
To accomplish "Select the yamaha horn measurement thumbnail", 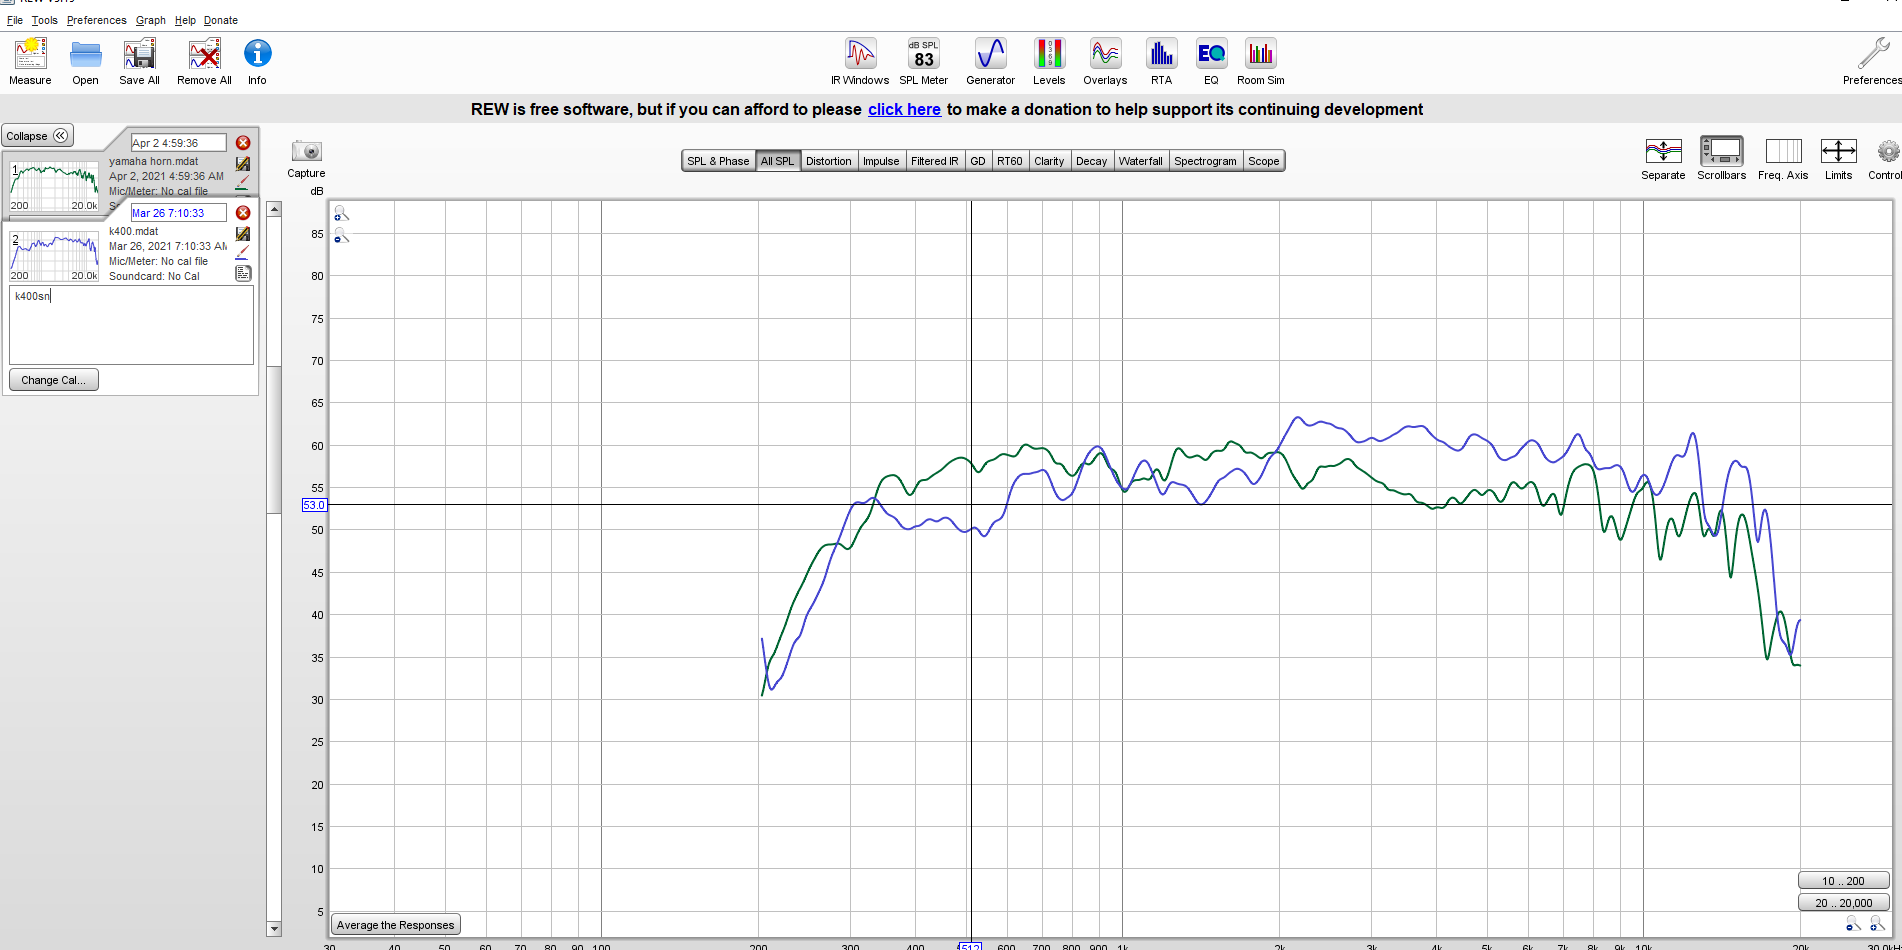I will pos(54,186).
